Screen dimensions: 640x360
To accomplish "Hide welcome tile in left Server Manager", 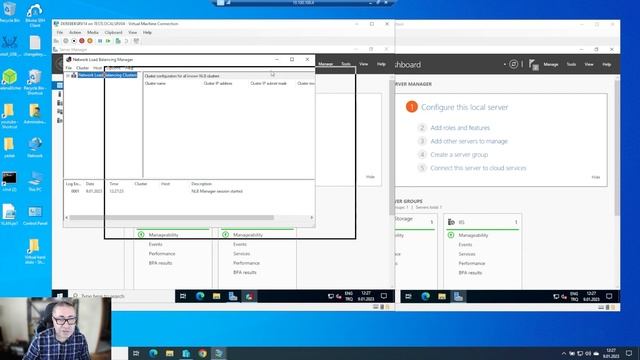I will pyautogui.click(x=370, y=177).
